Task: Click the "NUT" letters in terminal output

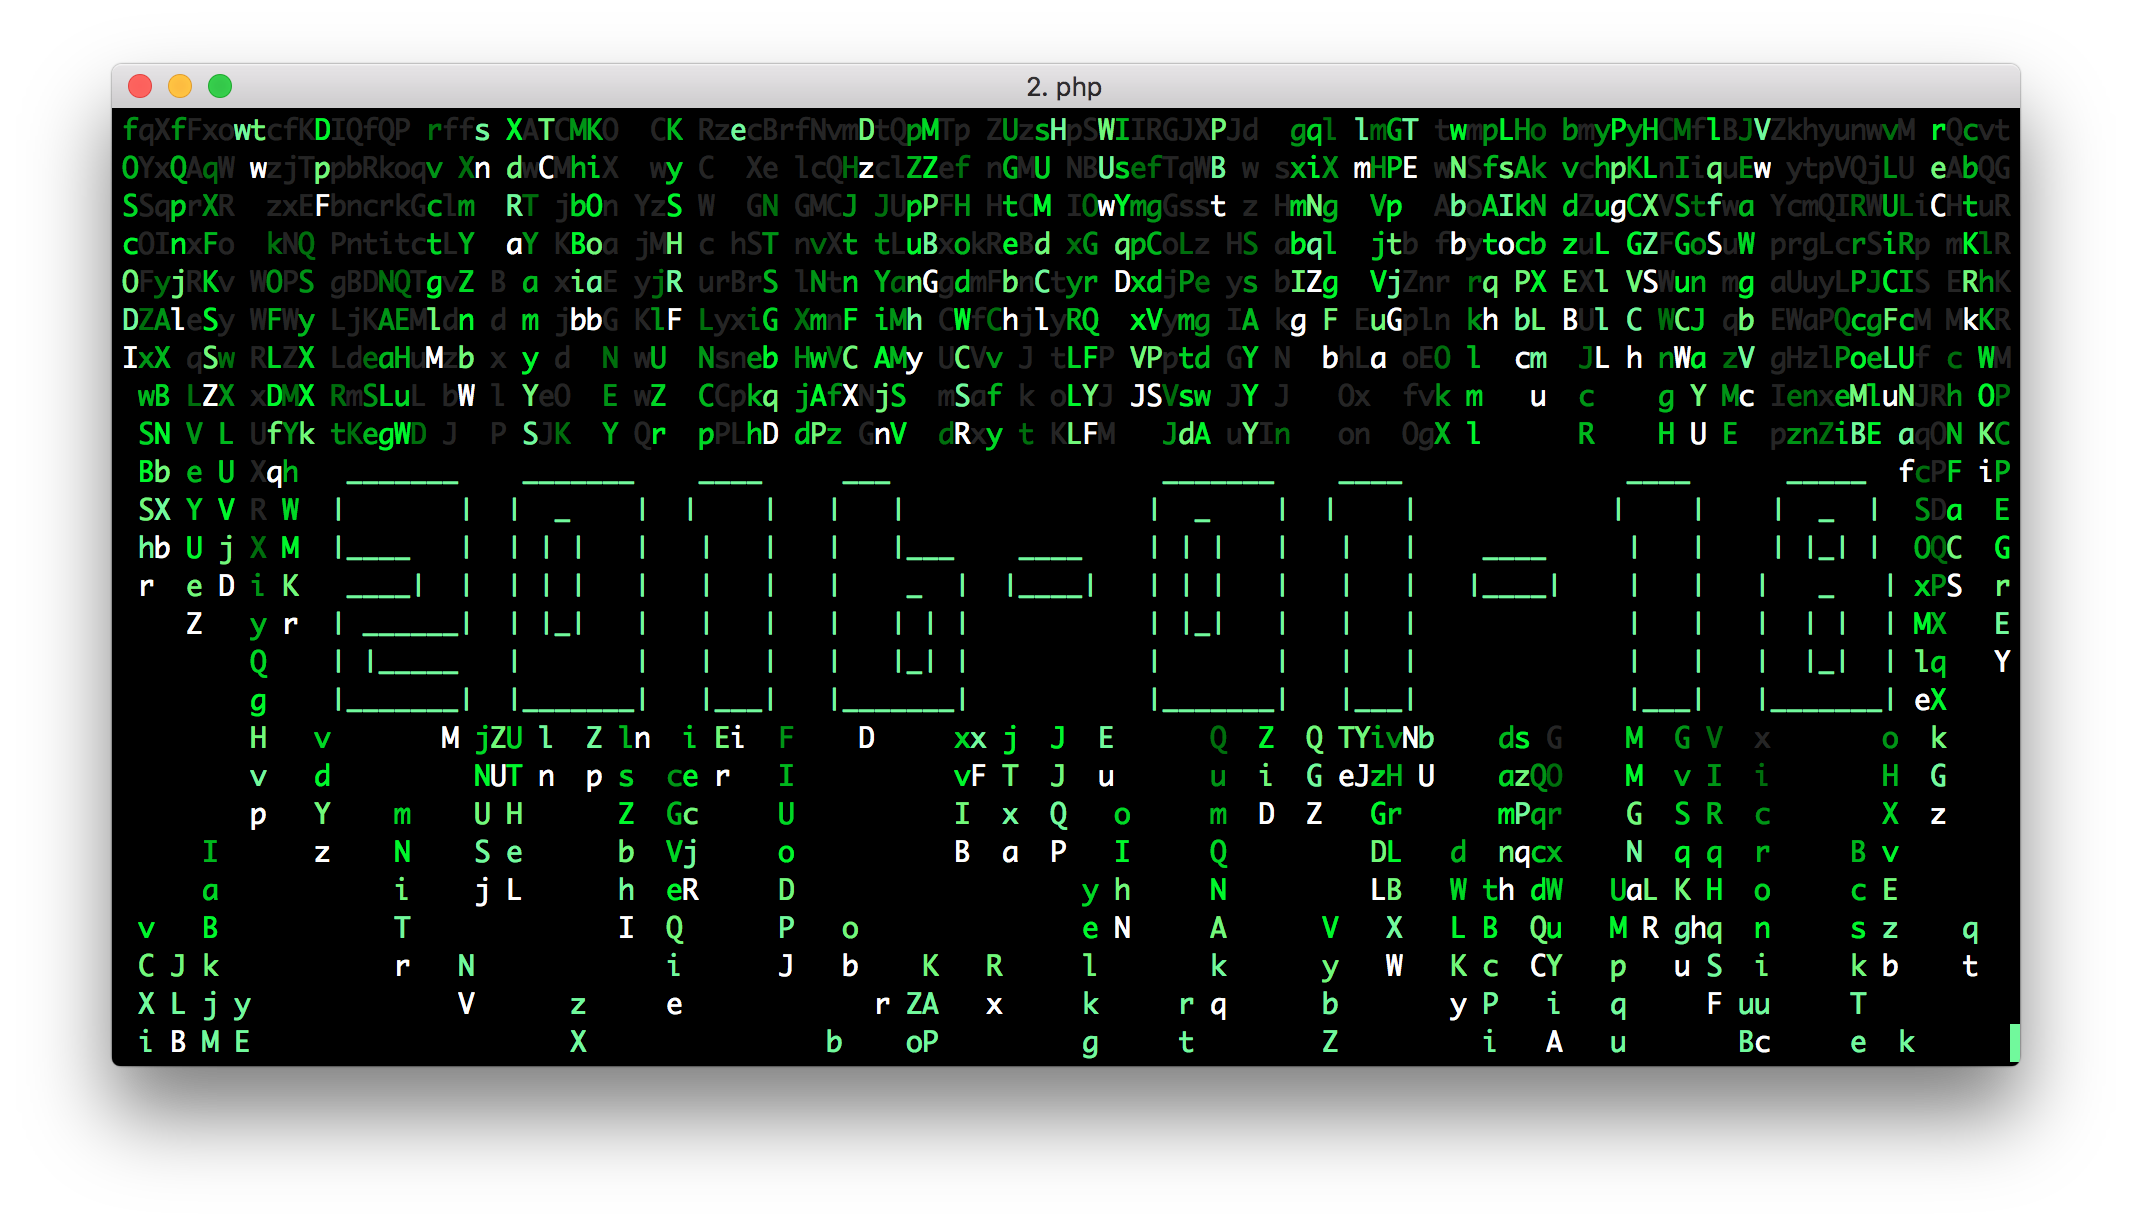Action: click(x=497, y=776)
